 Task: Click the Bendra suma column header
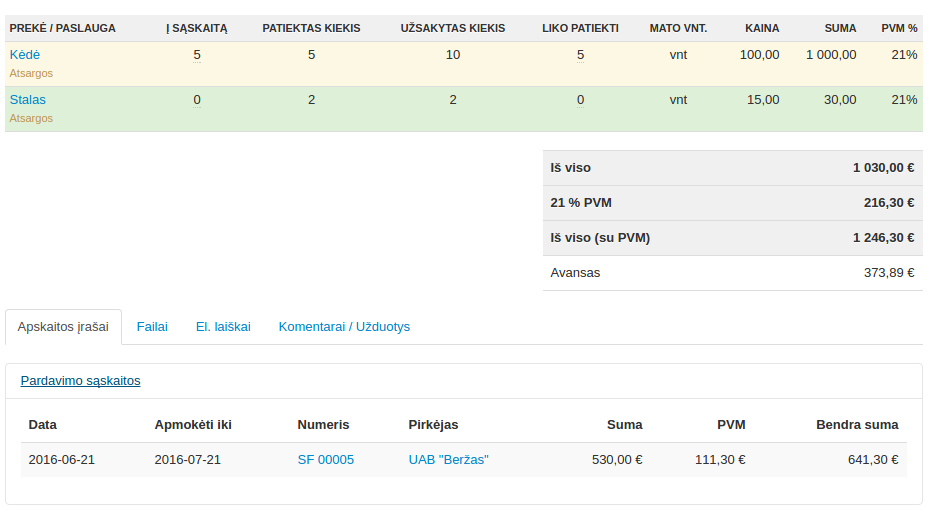857,425
